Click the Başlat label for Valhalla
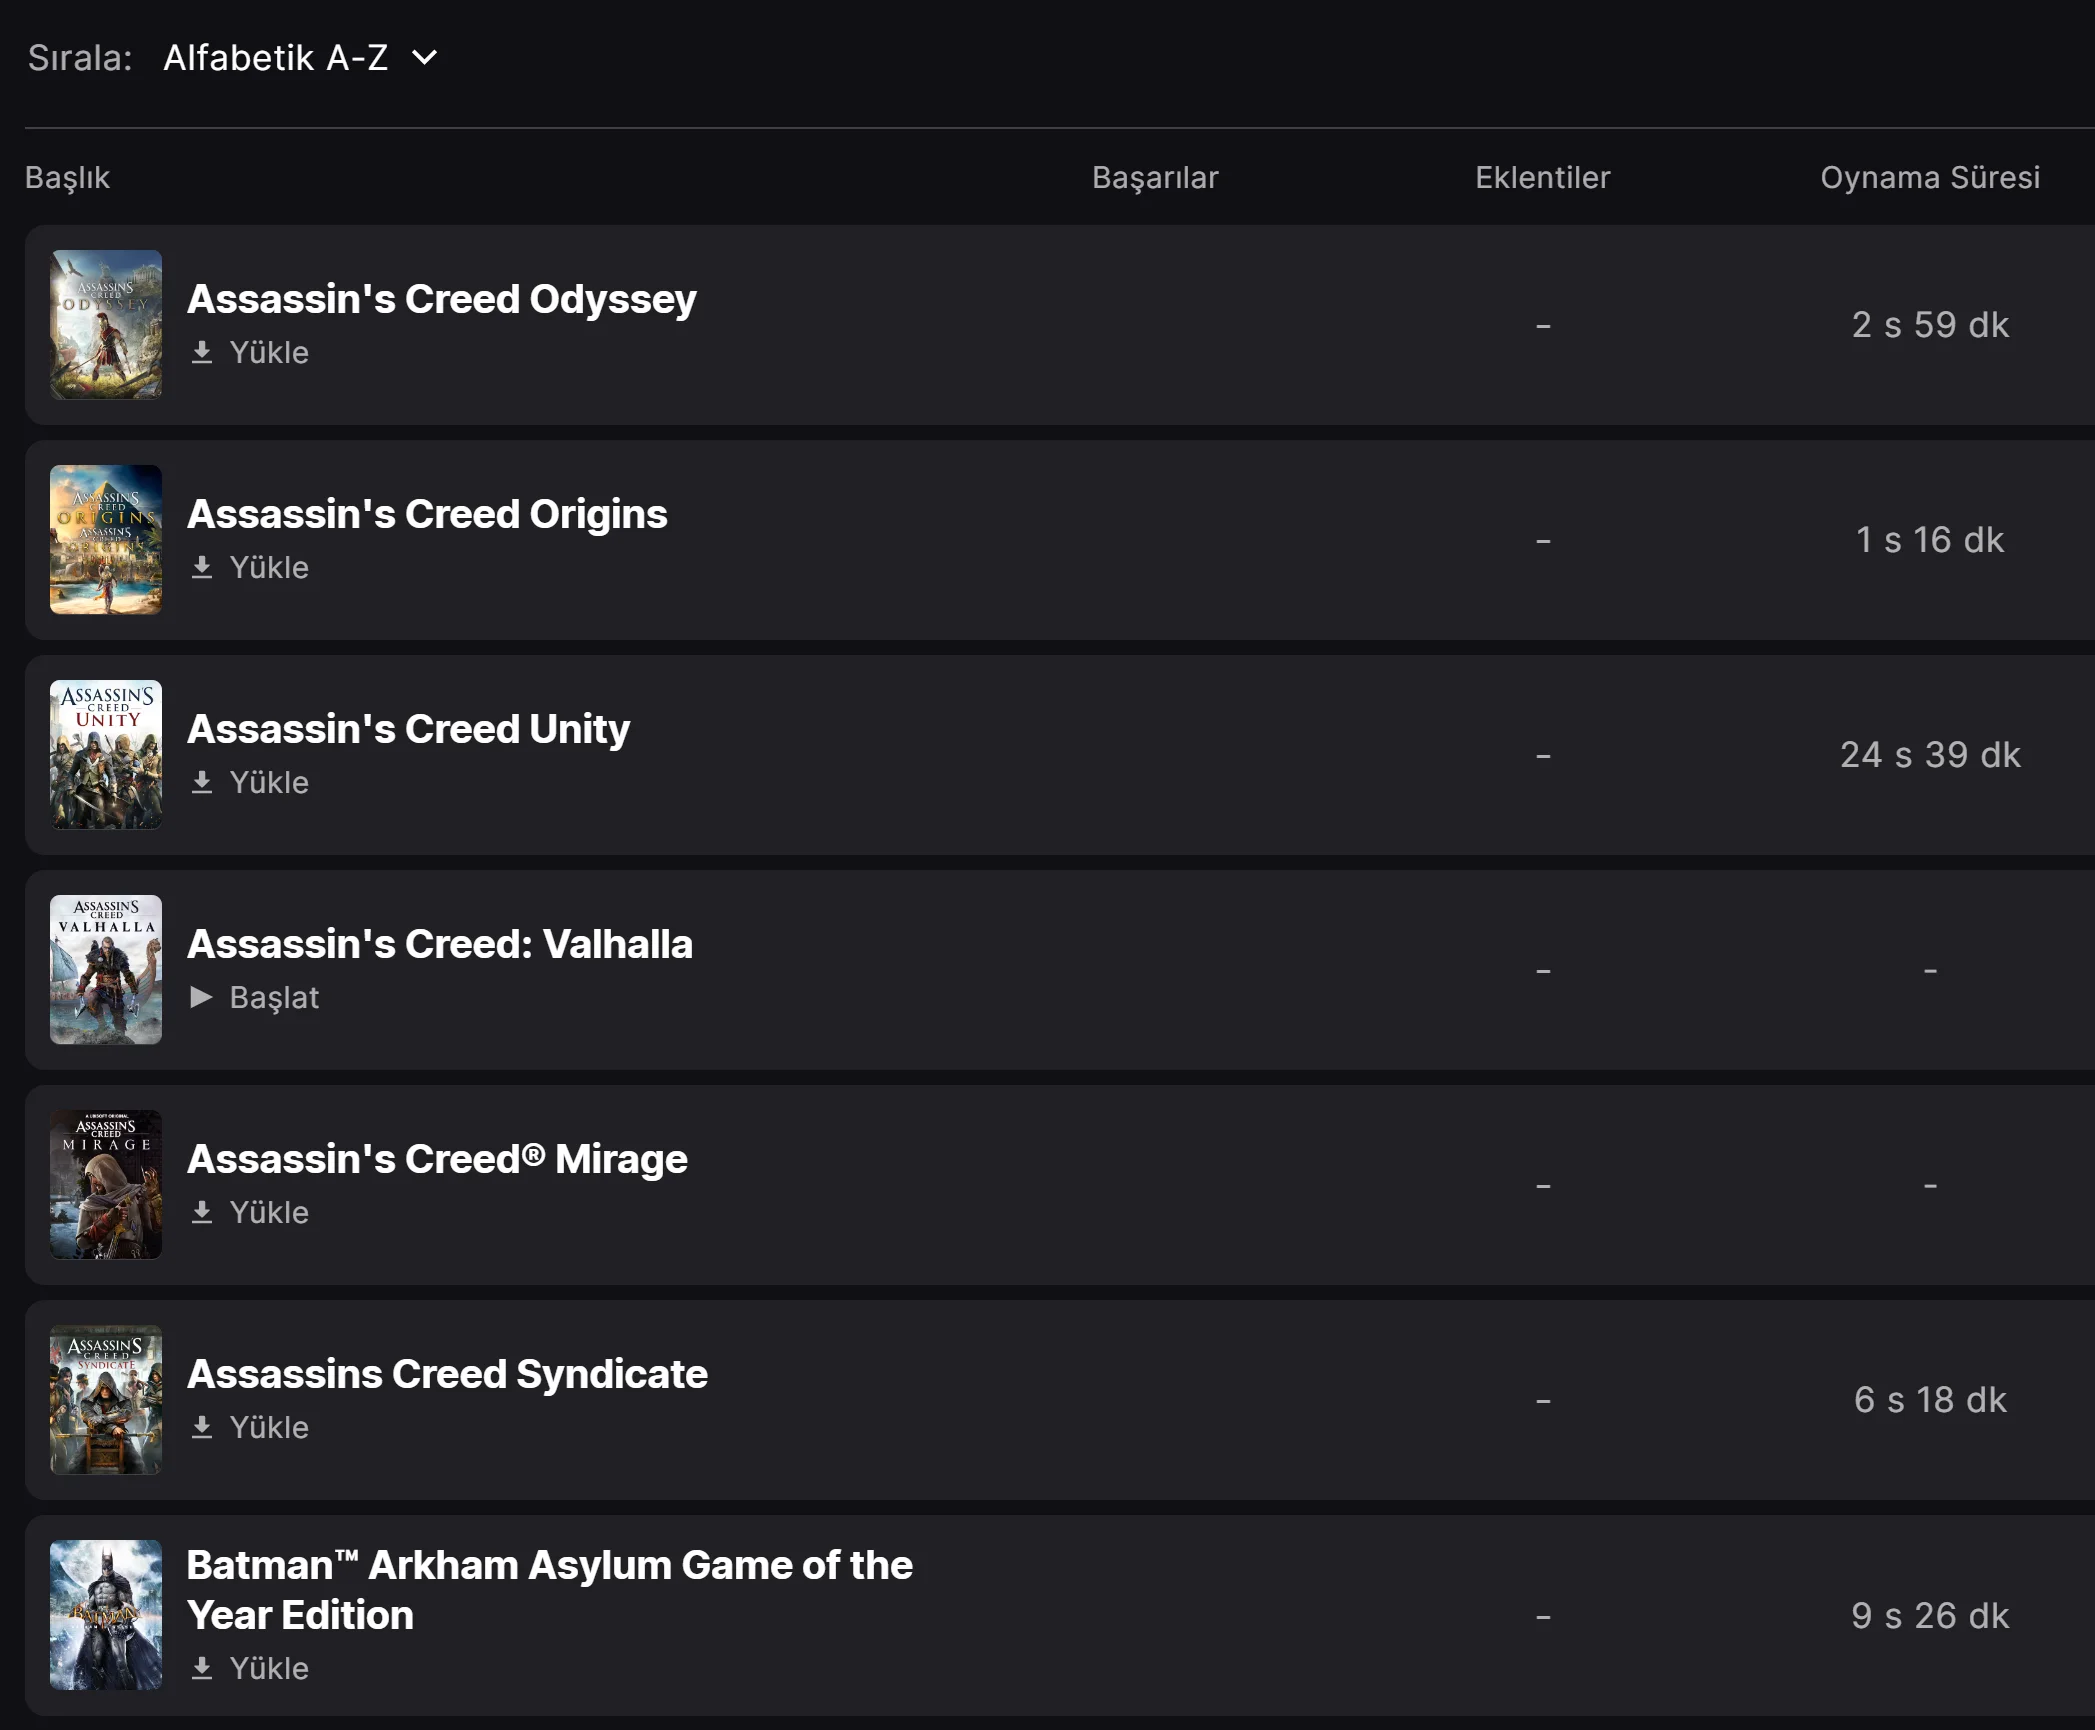 274,997
